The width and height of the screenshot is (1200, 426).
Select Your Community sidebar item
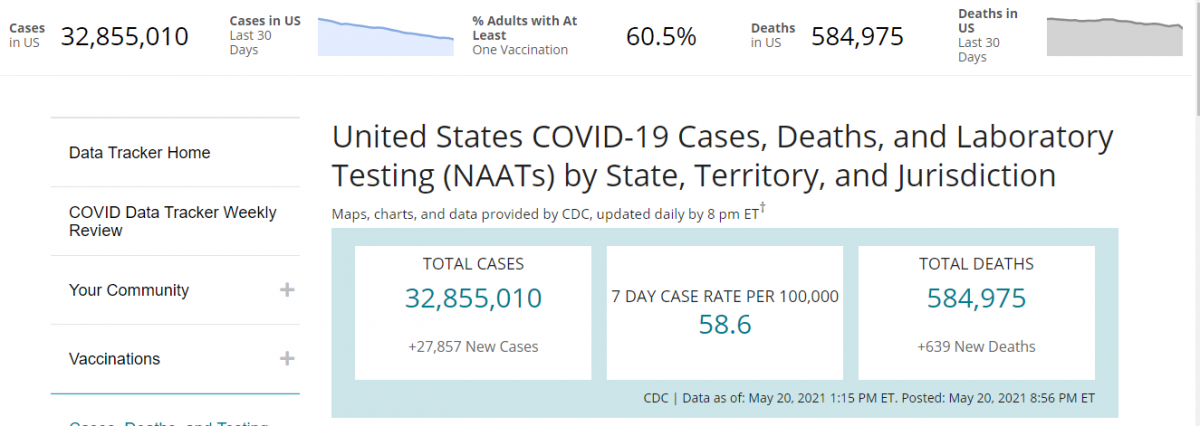click(129, 290)
